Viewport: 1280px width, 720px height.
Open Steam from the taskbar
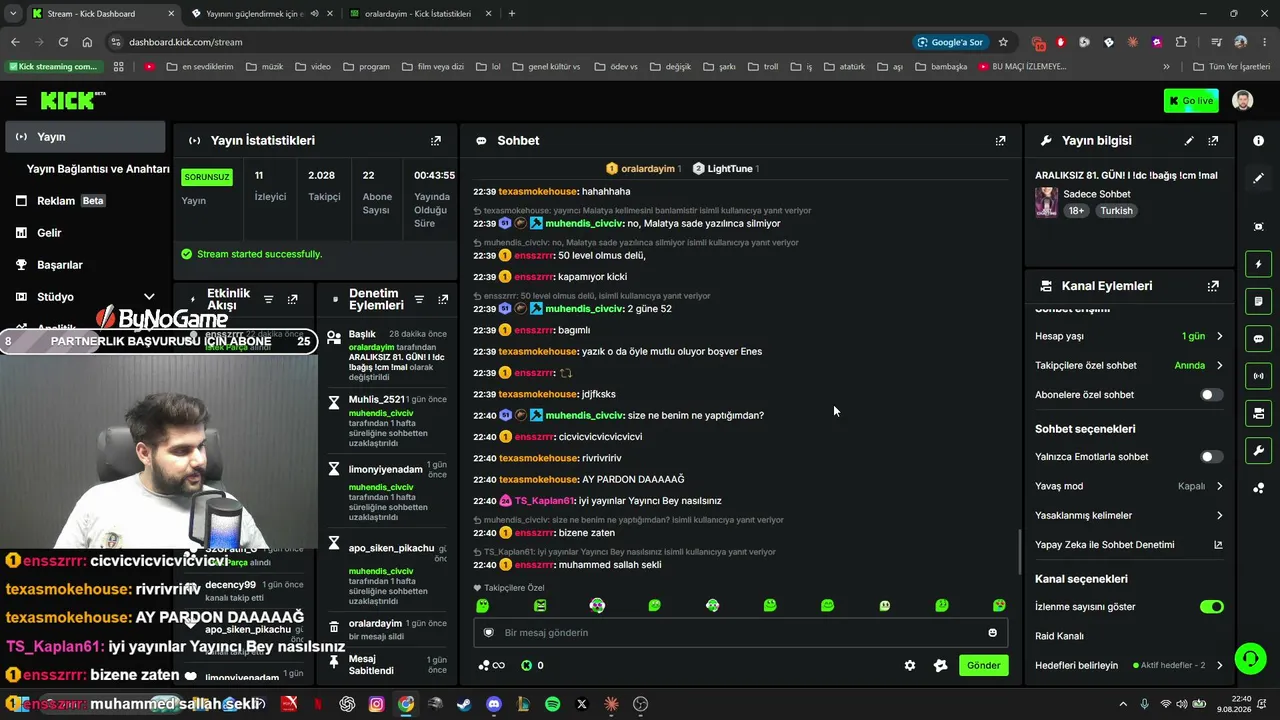[464, 704]
